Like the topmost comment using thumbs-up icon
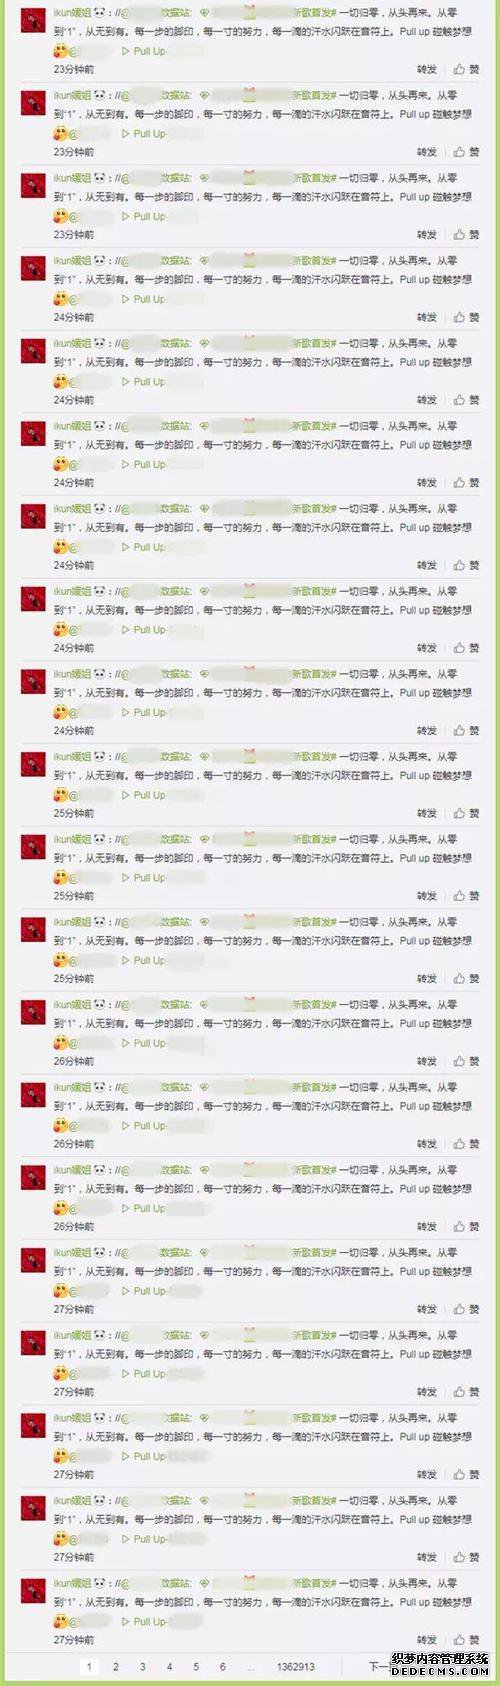This screenshot has width=500, height=1686. click(460, 69)
